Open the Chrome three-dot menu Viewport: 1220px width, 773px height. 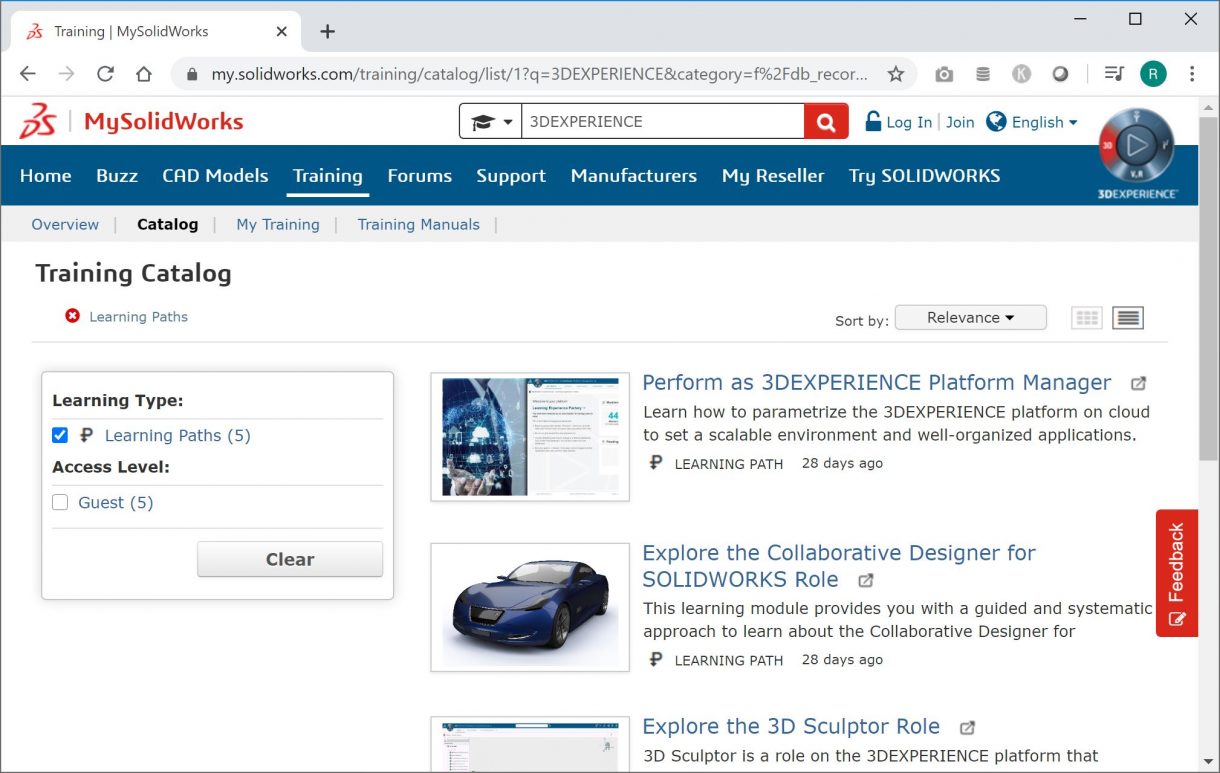coord(1192,74)
